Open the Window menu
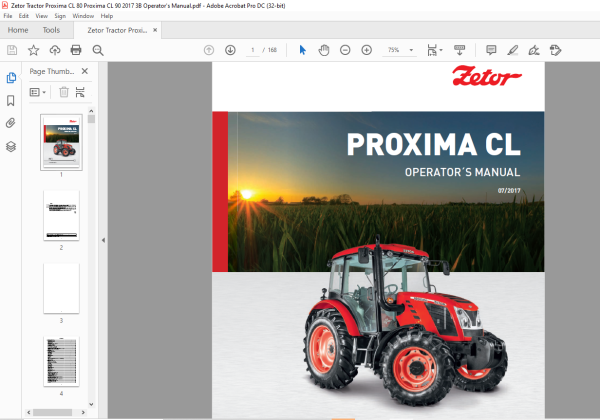The image size is (600, 420). click(x=83, y=16)
